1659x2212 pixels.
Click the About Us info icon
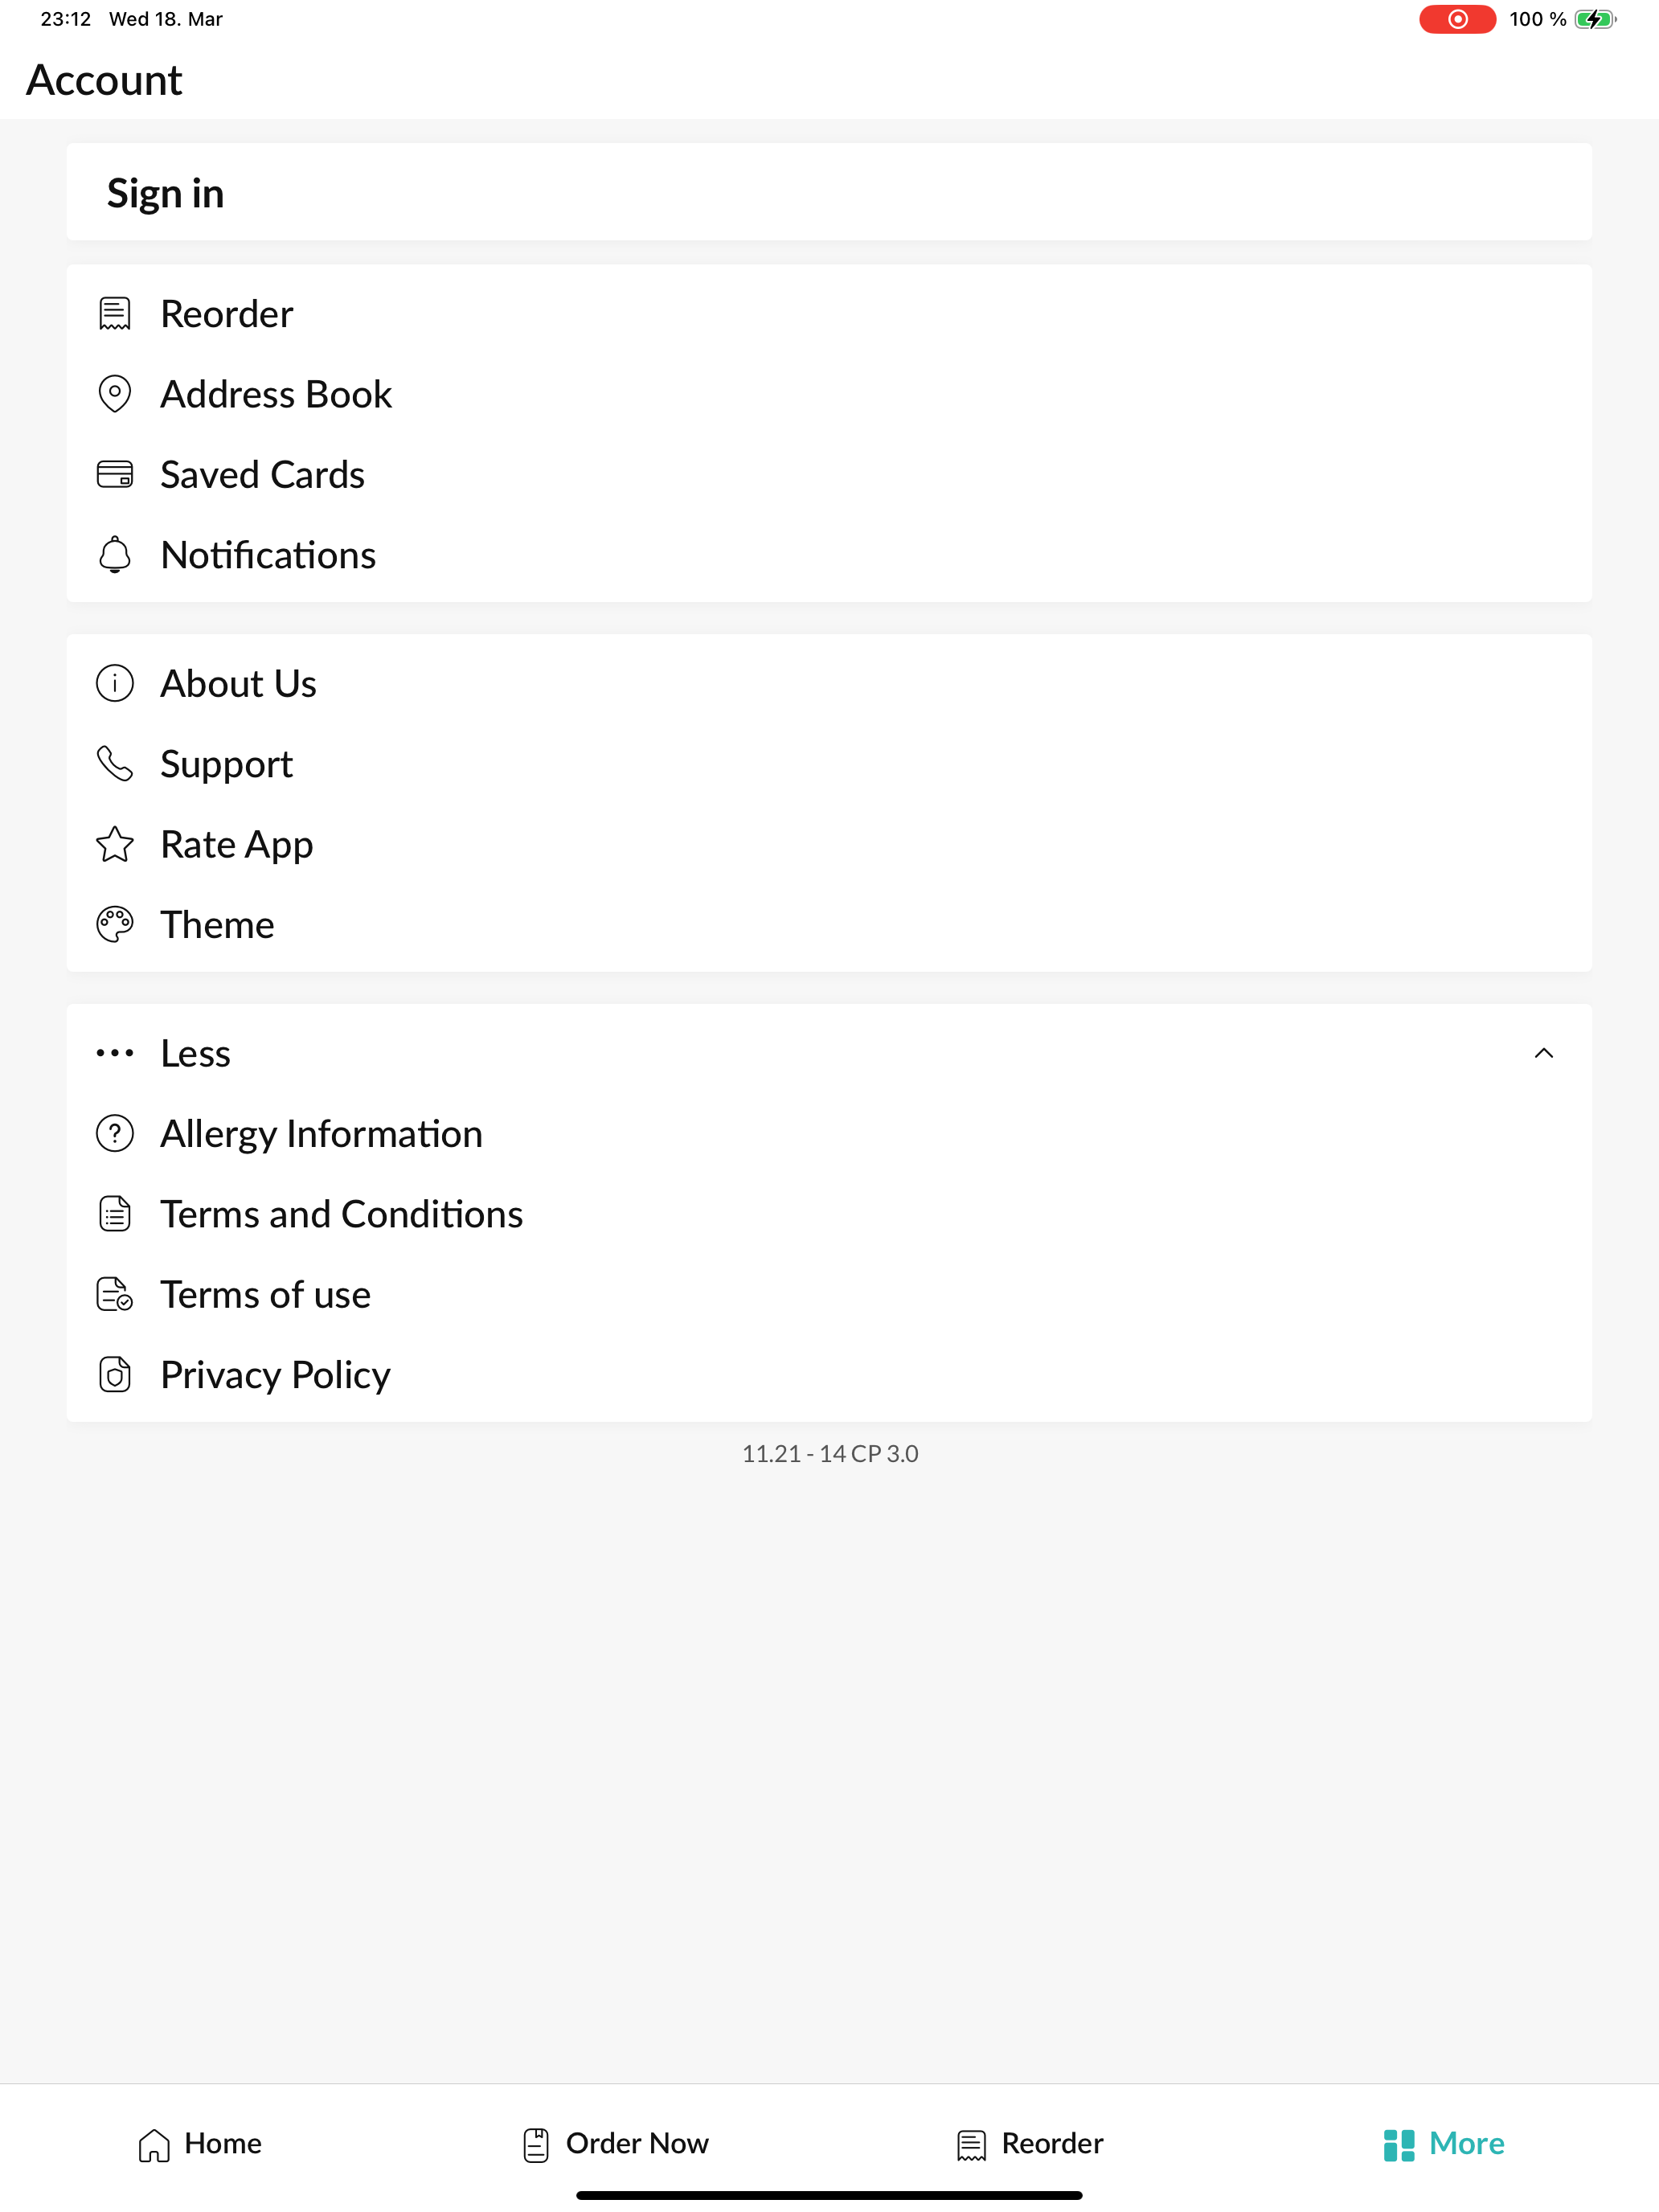115,684
